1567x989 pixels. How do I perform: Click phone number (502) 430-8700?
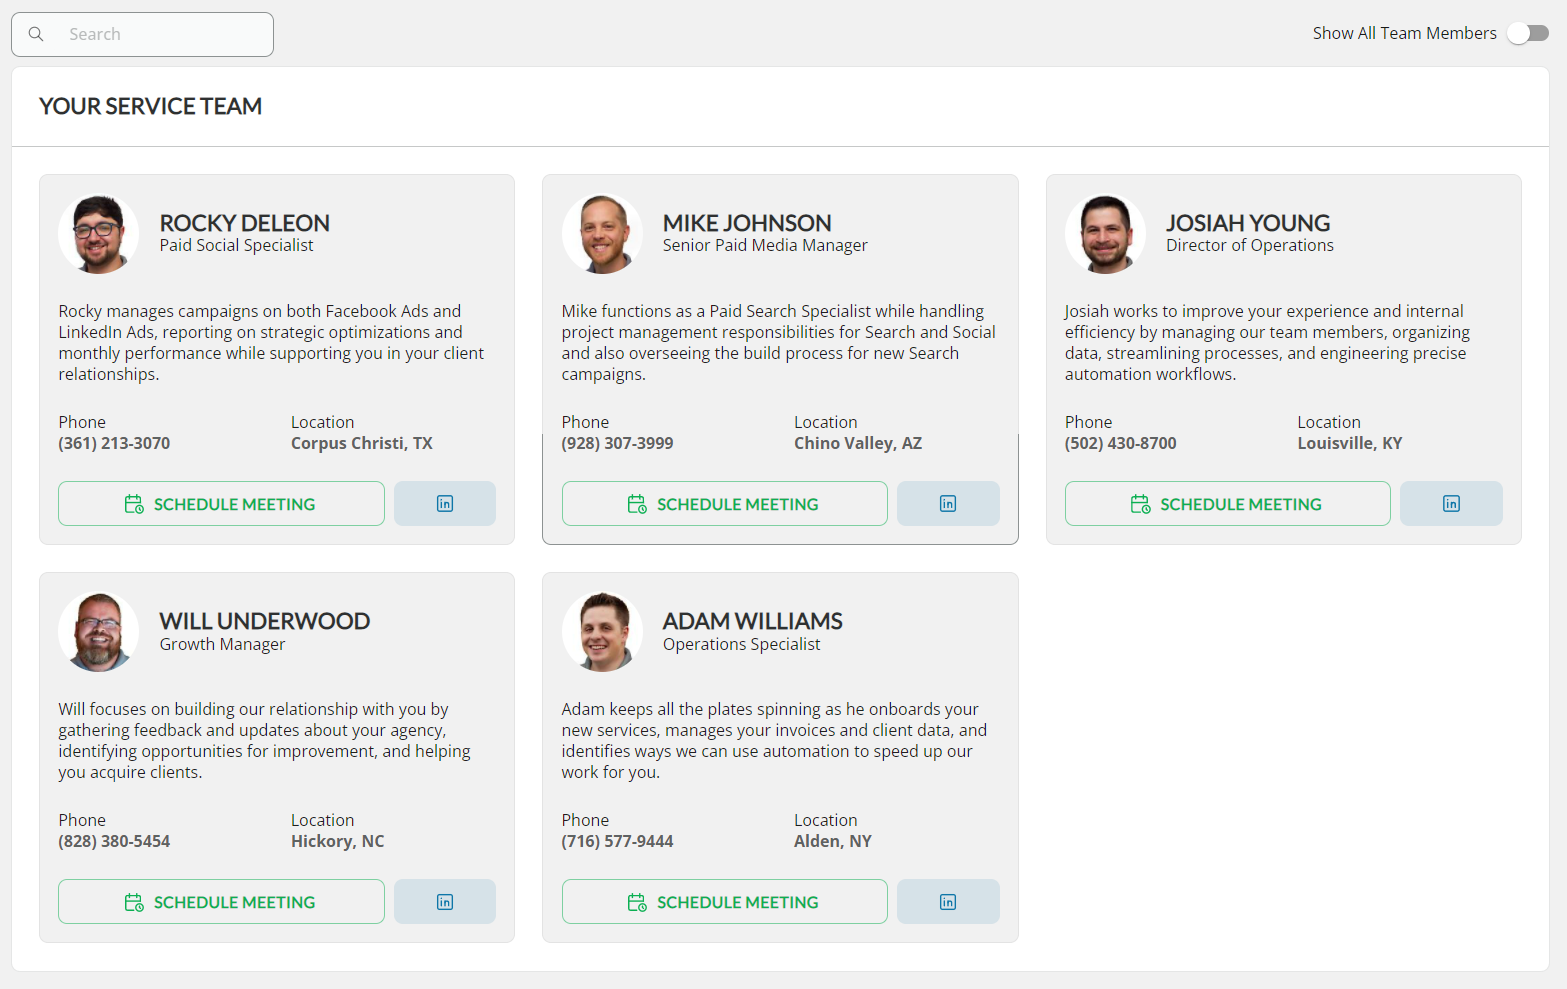click(1121, 443)
